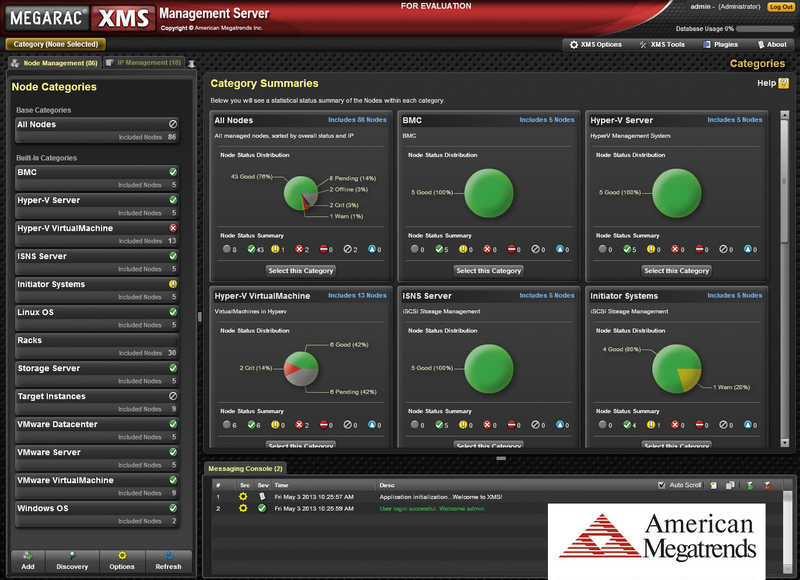The width and height of the screenshot is (800, 580).
Task: Select the Windows OS category
Action: tap(97, 515)
